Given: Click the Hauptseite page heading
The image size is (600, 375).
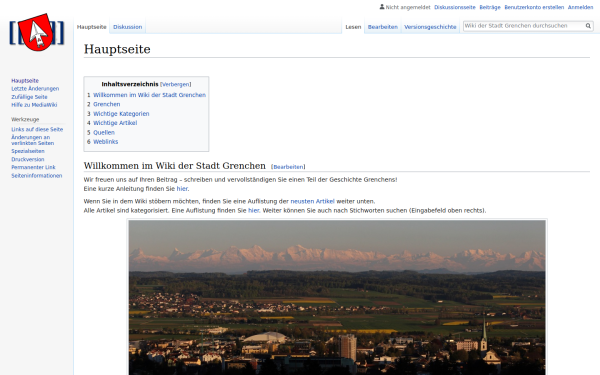Looking at the screenshot, I should (117, 49).
